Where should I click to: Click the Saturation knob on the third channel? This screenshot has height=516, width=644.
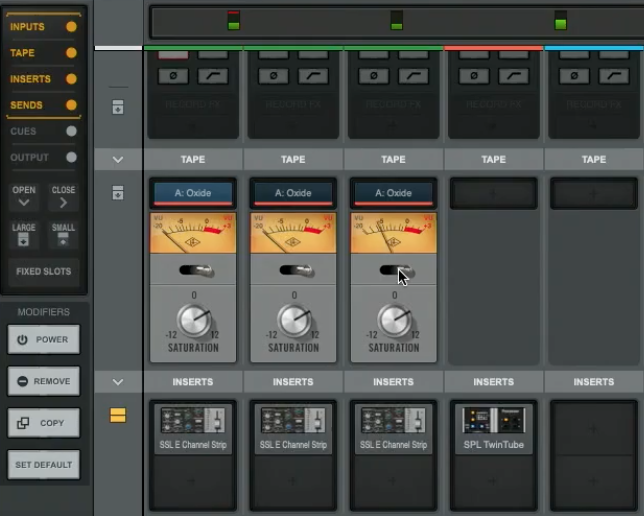pyautogui.click(x=394, y=320)
